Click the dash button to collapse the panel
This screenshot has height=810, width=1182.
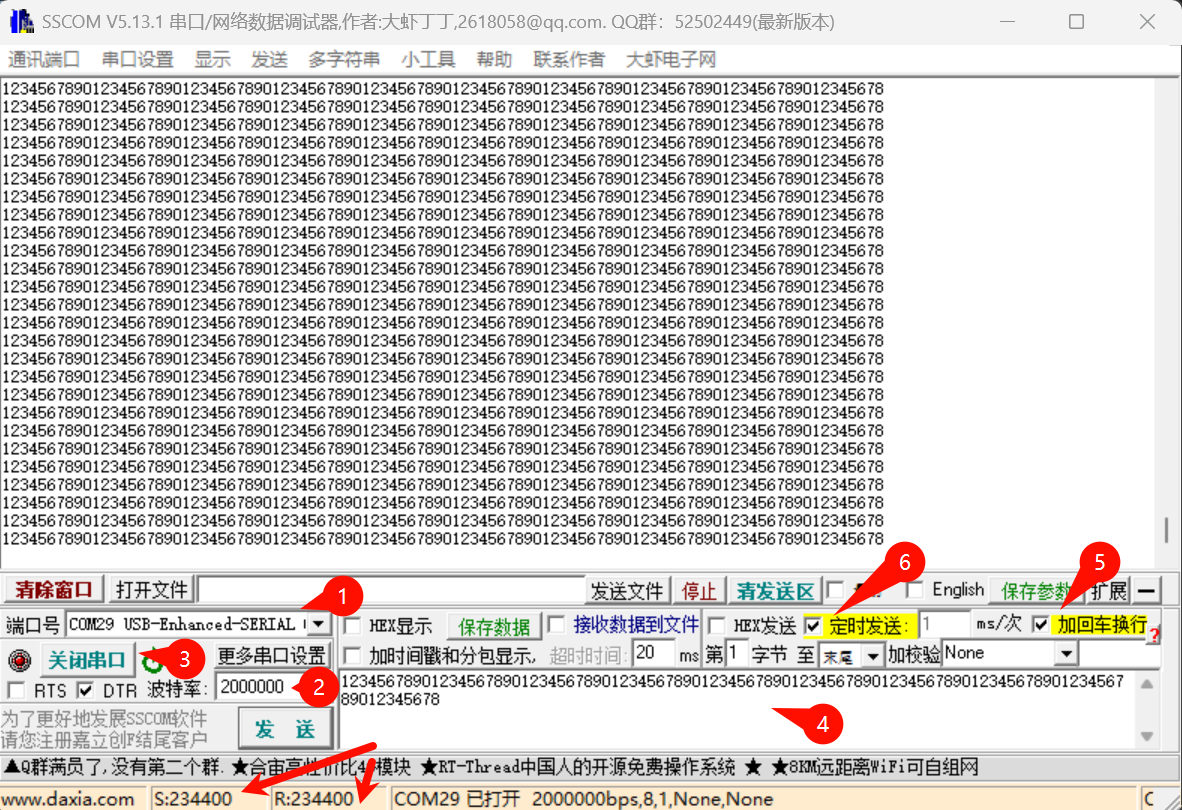pyautogui.click(x=1147, y=591)
